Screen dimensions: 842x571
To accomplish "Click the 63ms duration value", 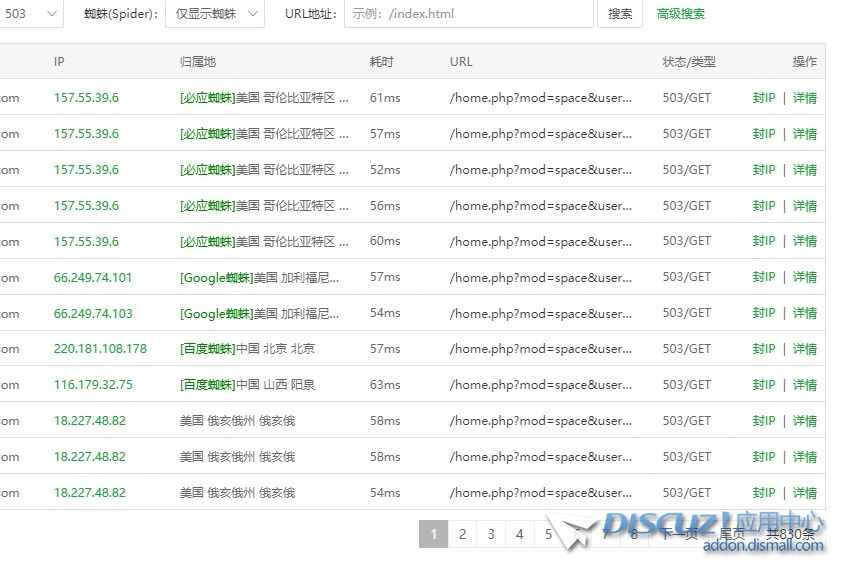I will [x=385, y=385].
